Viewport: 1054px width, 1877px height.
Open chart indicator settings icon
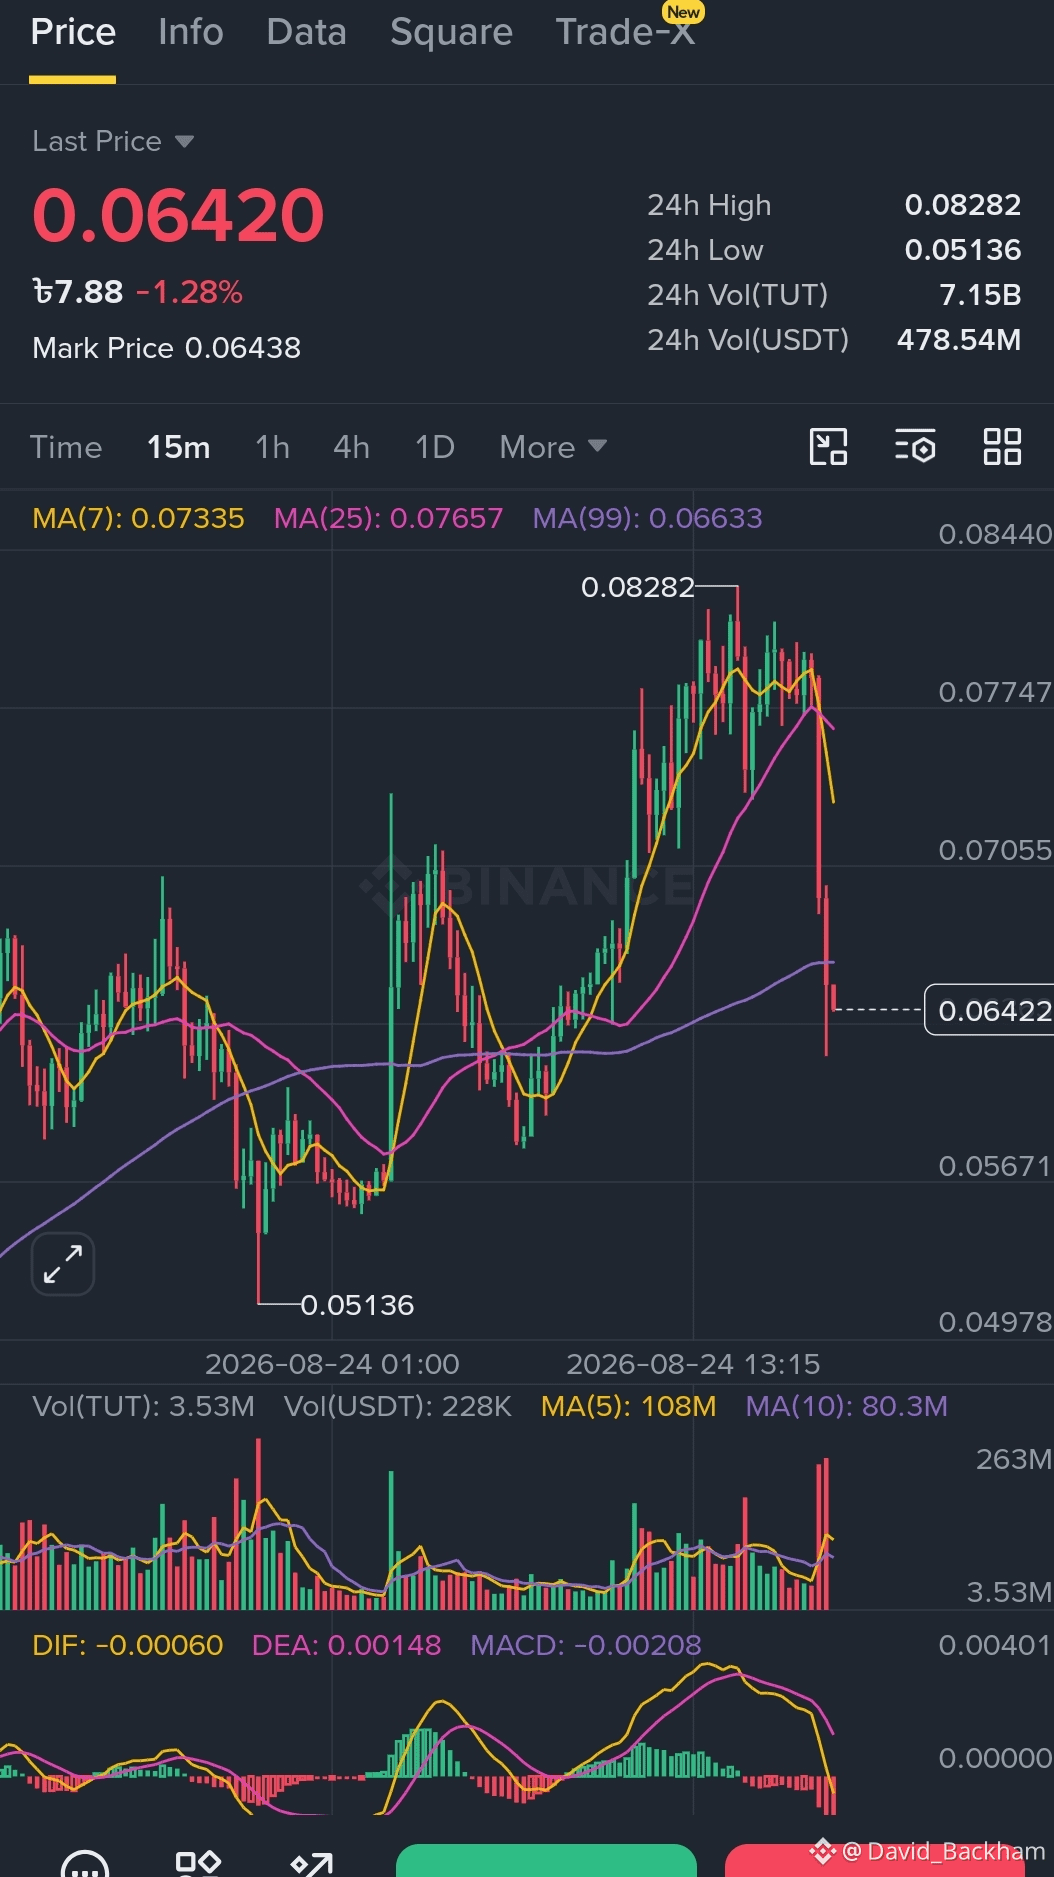click(x=915, y=446)
